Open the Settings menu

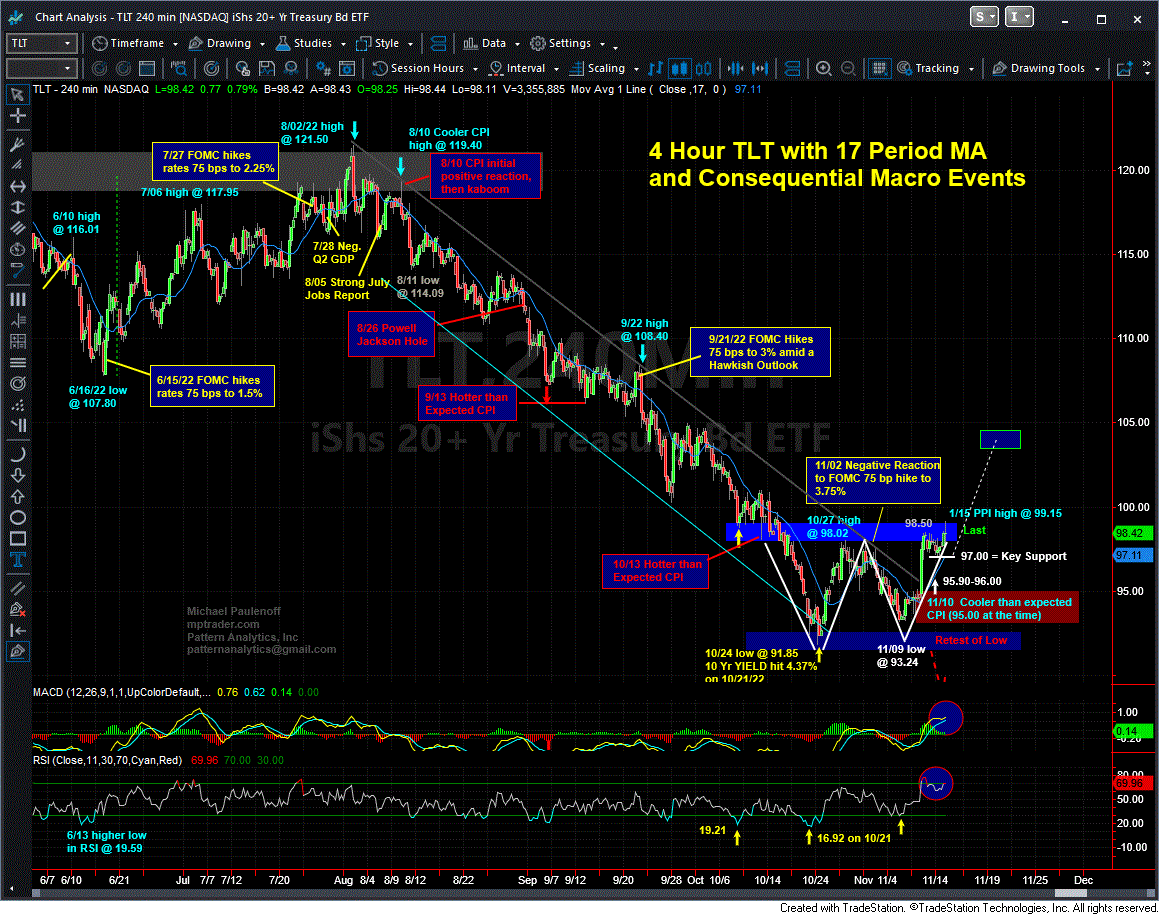click(x=562, y=44)
